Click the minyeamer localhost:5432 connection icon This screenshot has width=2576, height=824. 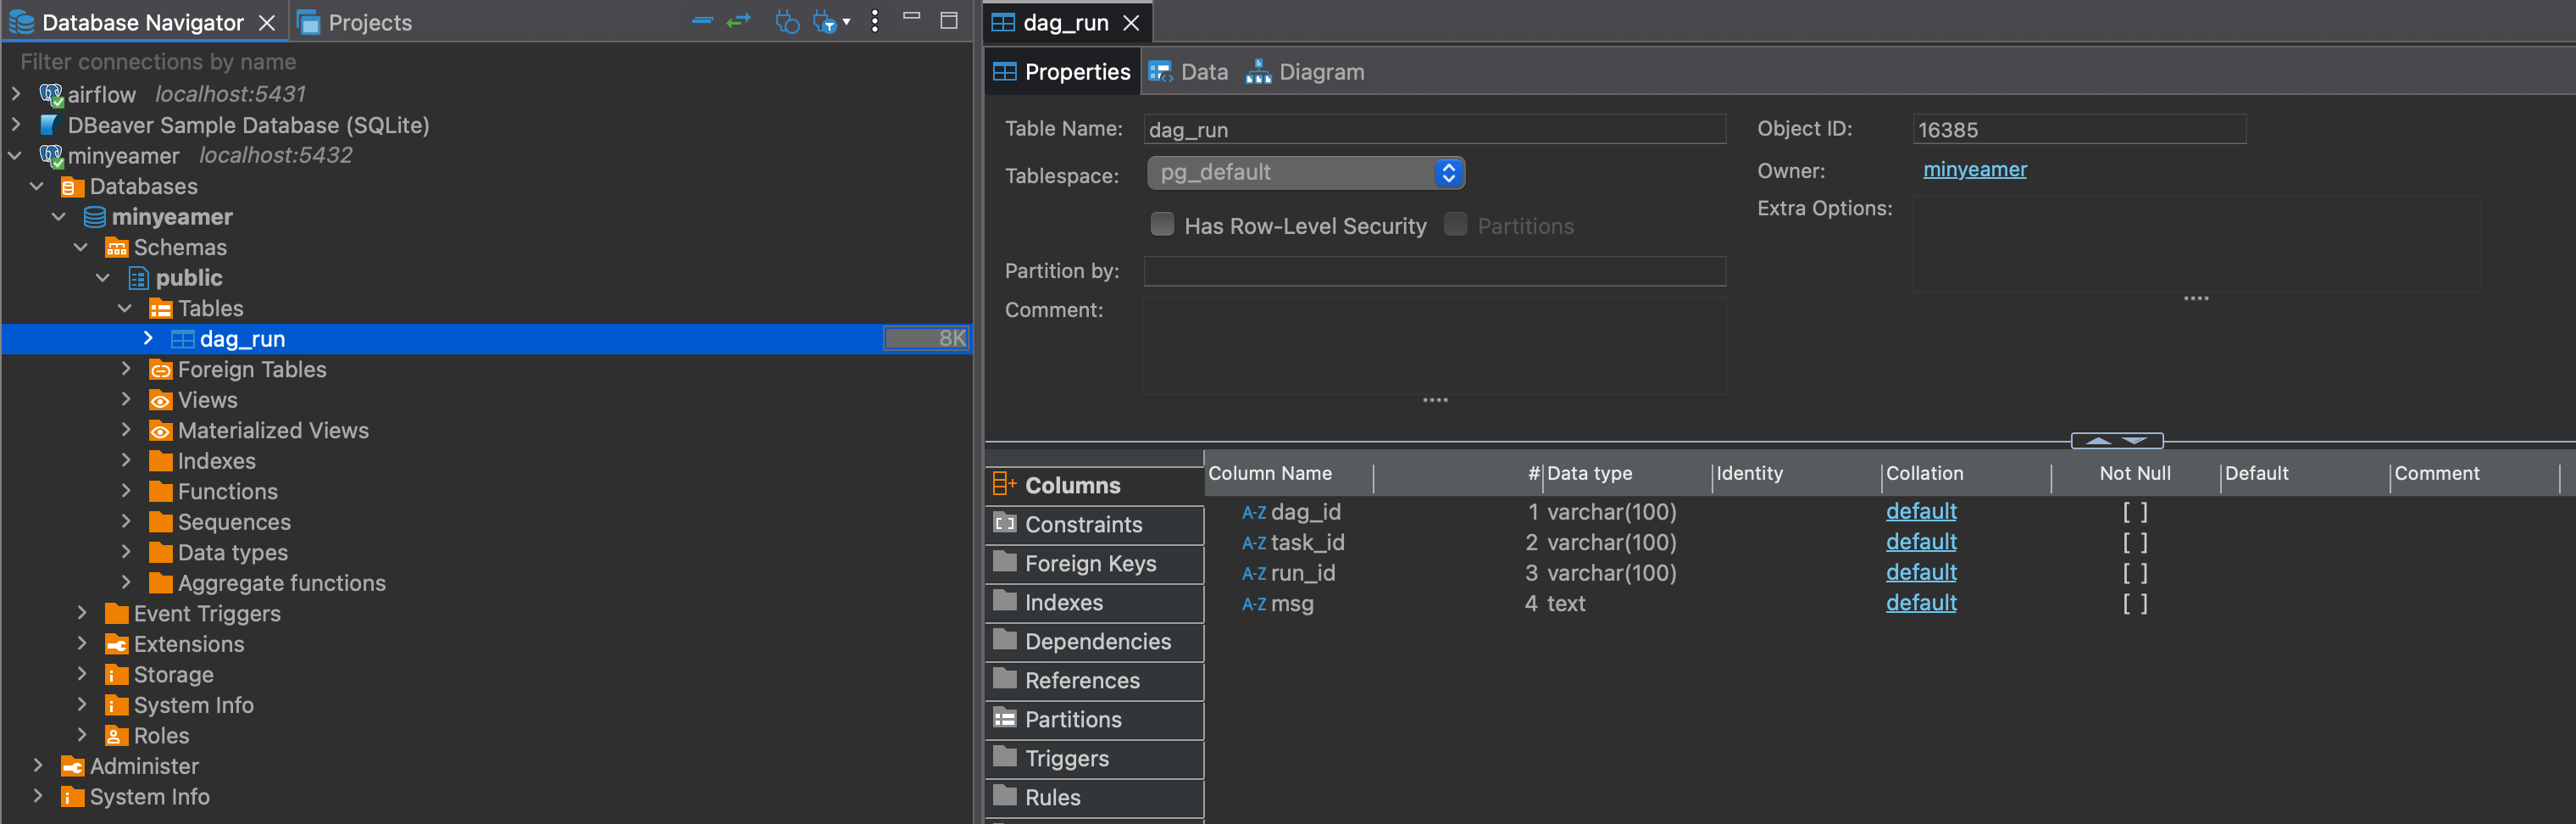click(51, 156)
